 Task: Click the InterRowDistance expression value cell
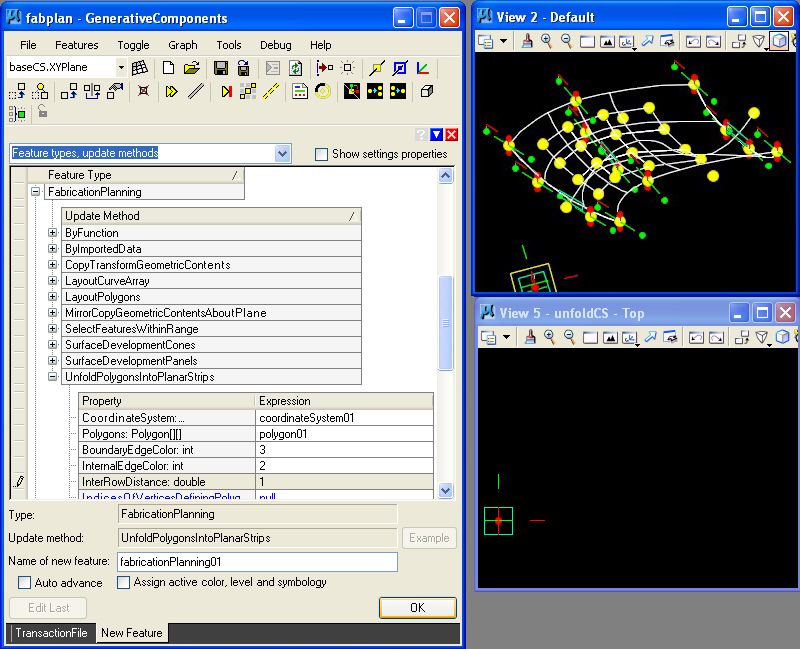click(344, 482)
